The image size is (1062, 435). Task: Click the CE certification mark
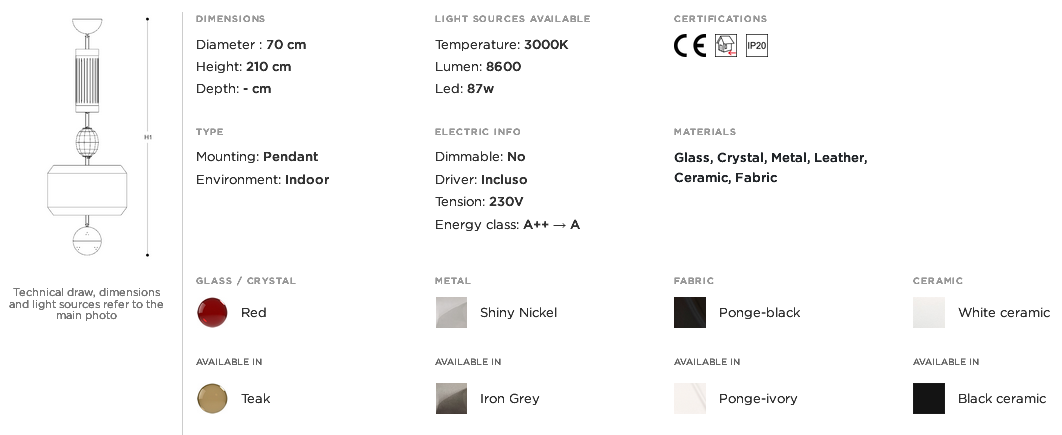(x=690, y=46)
